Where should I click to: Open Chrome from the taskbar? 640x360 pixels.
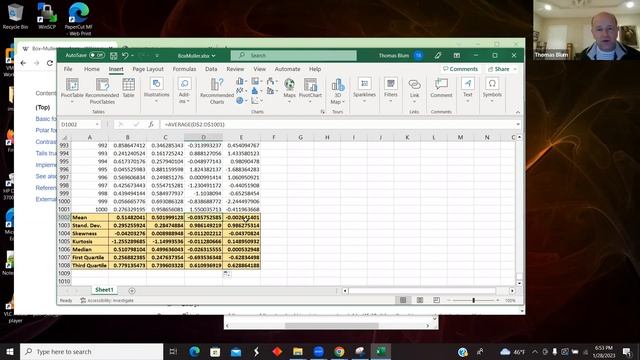tap(339, 351)
